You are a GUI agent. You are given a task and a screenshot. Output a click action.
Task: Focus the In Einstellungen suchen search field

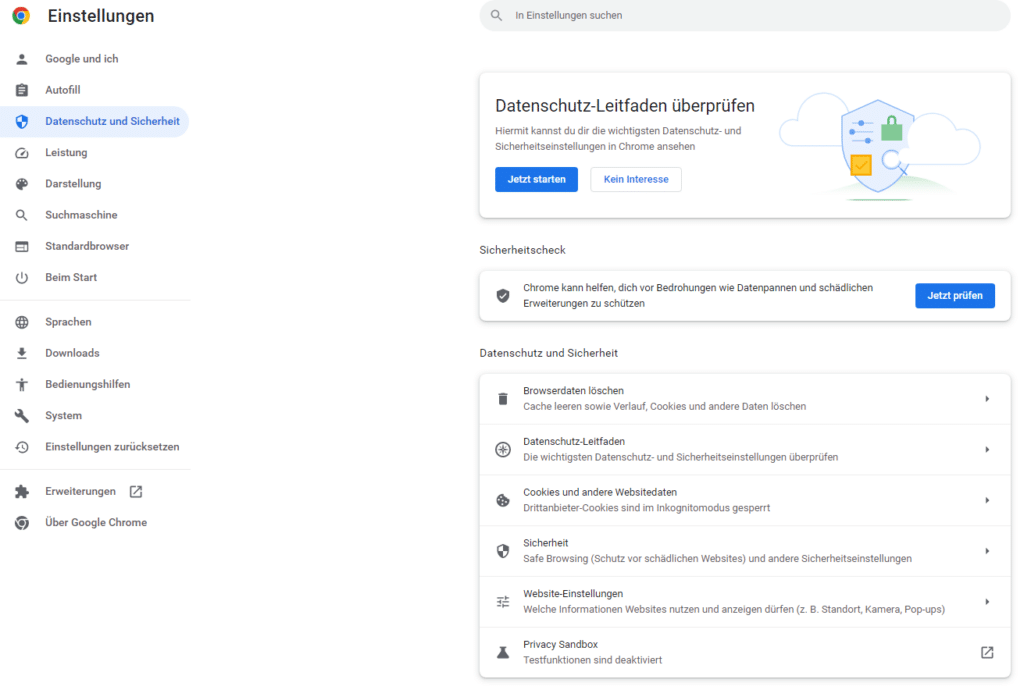click(744, 16)
